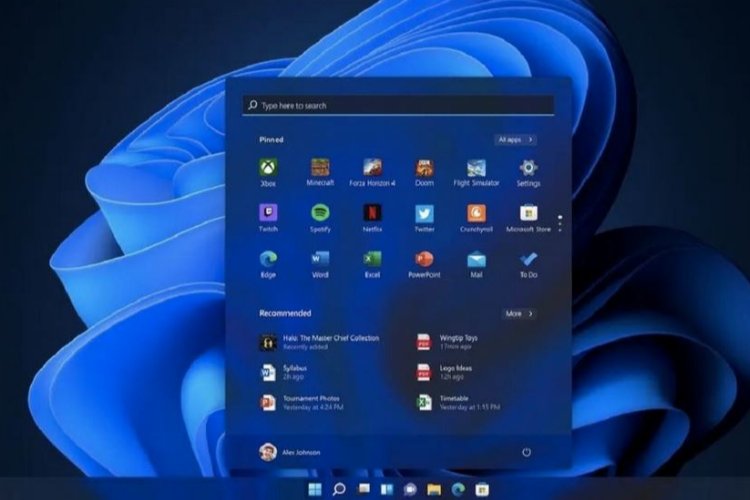Open the Tournament Photos presentation
This screenshot has width=750, height=500.
tap(301, 402)
